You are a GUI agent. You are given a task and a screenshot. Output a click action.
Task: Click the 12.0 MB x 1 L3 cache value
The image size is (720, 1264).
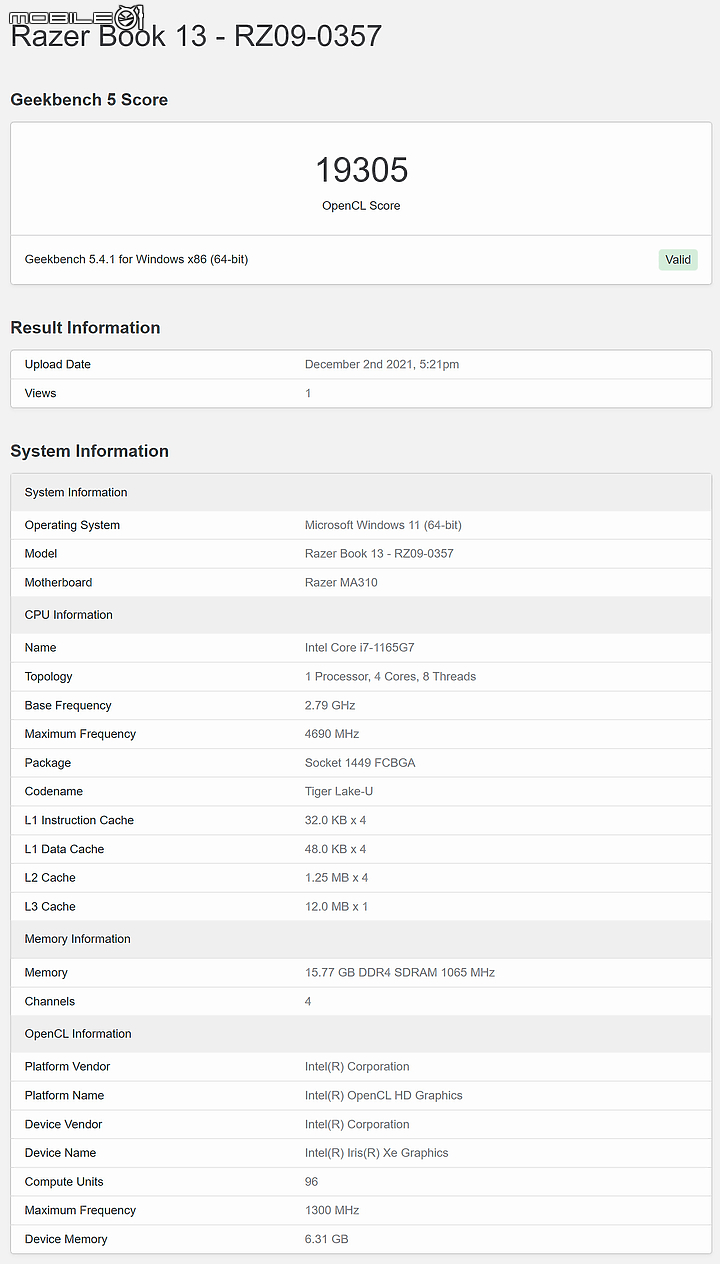[x=337, y=907]
